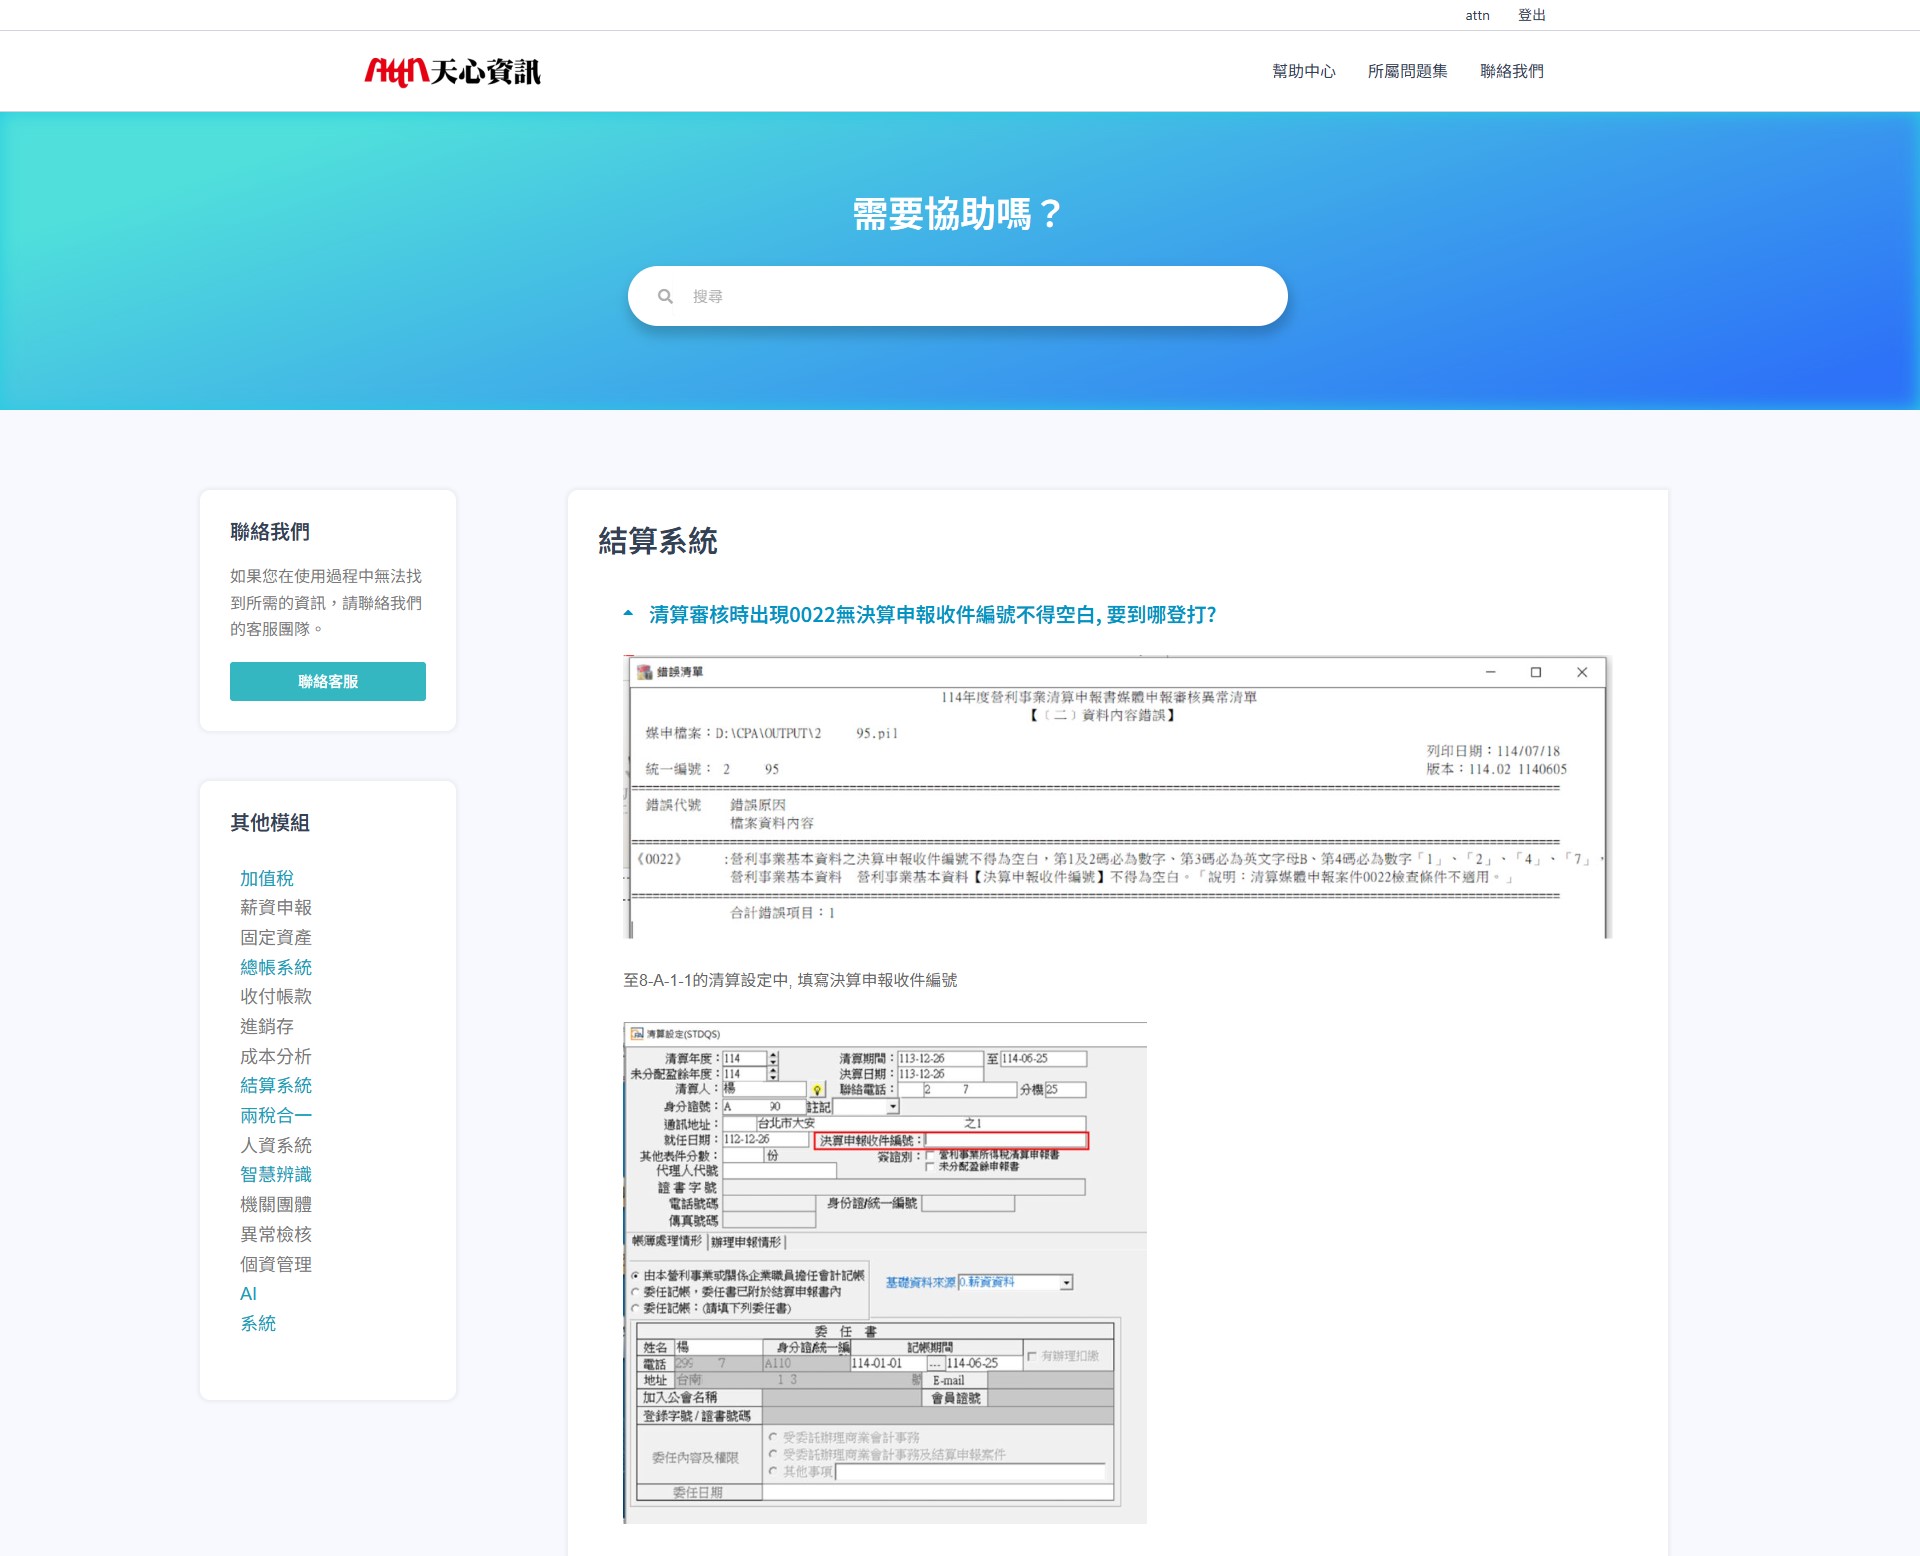Open the 總帳系統 module link

[x=276, y=967]
